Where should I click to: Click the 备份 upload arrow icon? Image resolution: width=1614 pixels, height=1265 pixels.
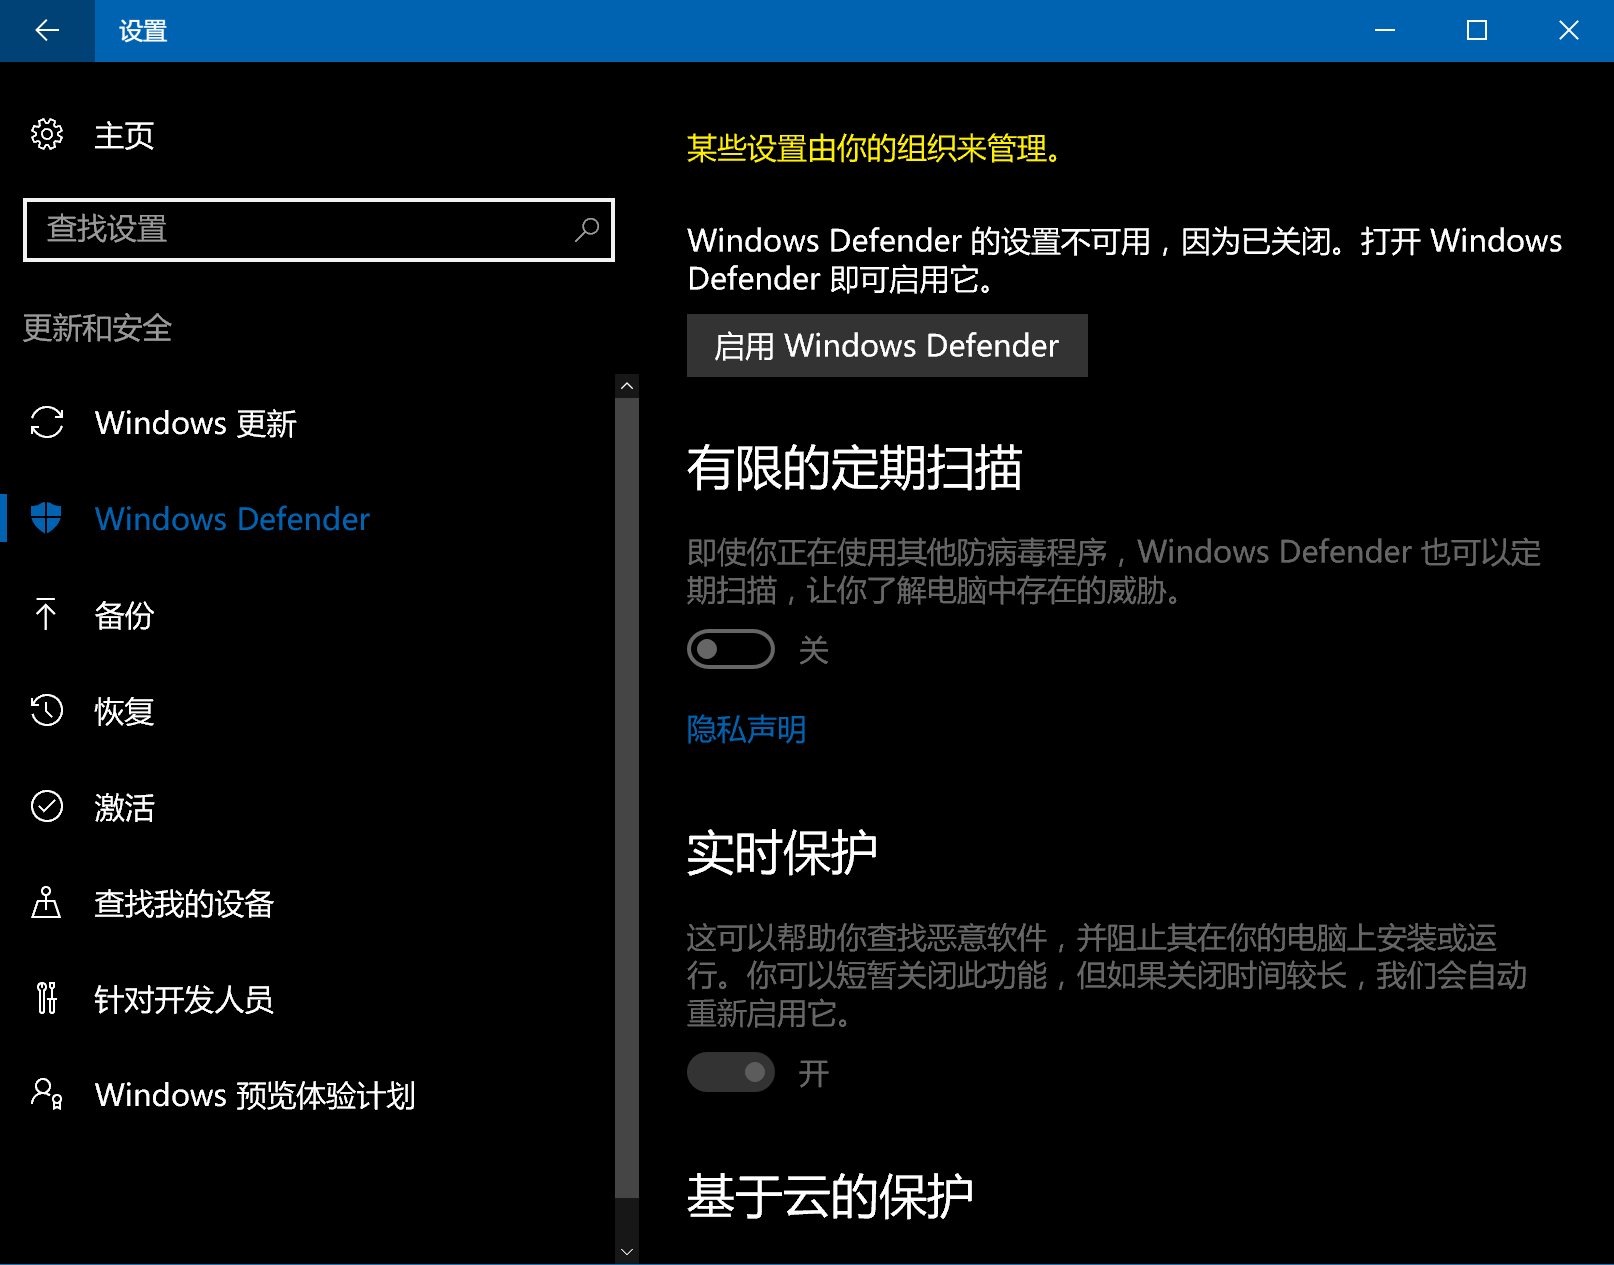click(x=46, y=614)
